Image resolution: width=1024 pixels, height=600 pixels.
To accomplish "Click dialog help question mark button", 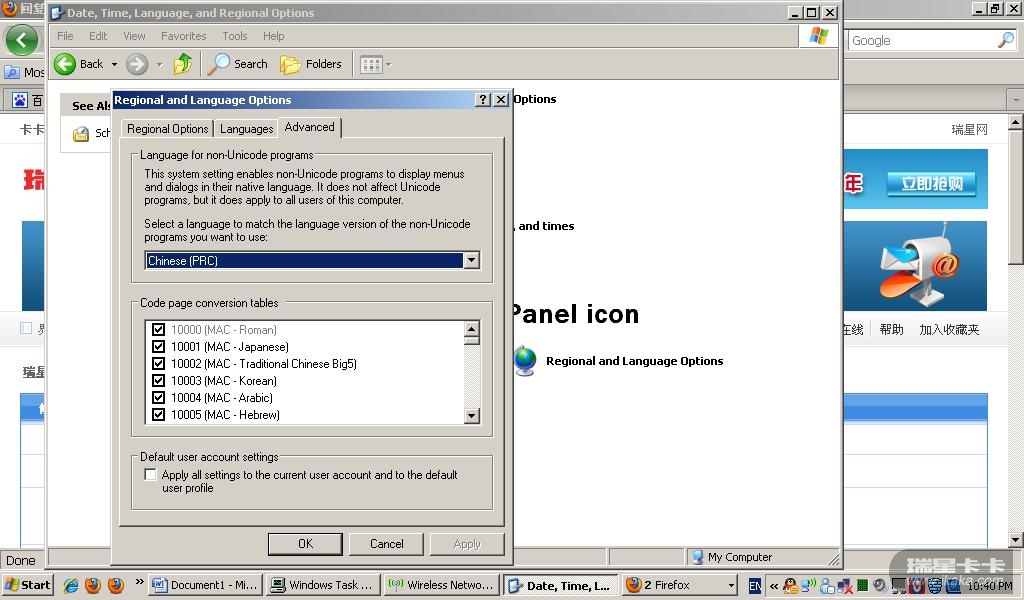I will tap(483, 99).
